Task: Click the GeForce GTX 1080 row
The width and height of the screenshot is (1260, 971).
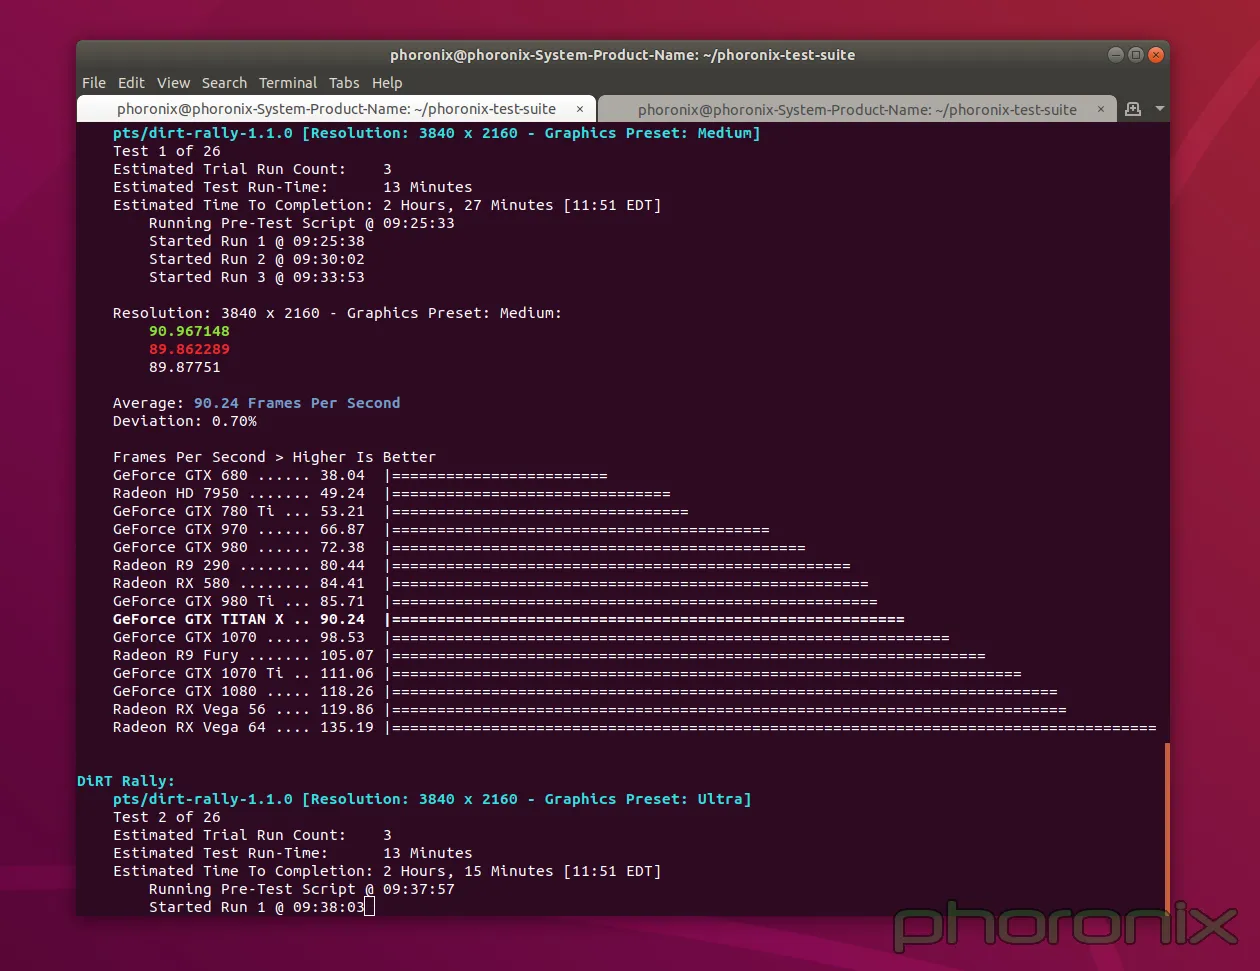Action: 585,691
